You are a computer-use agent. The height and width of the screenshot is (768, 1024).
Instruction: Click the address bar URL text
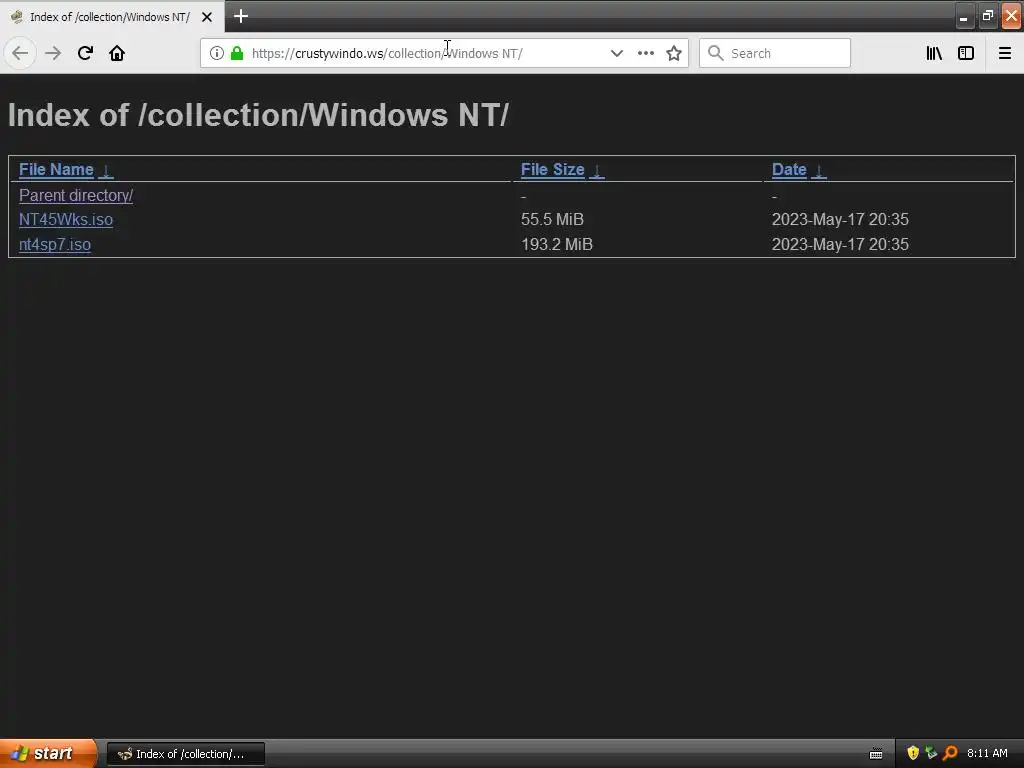coord(387,54)
